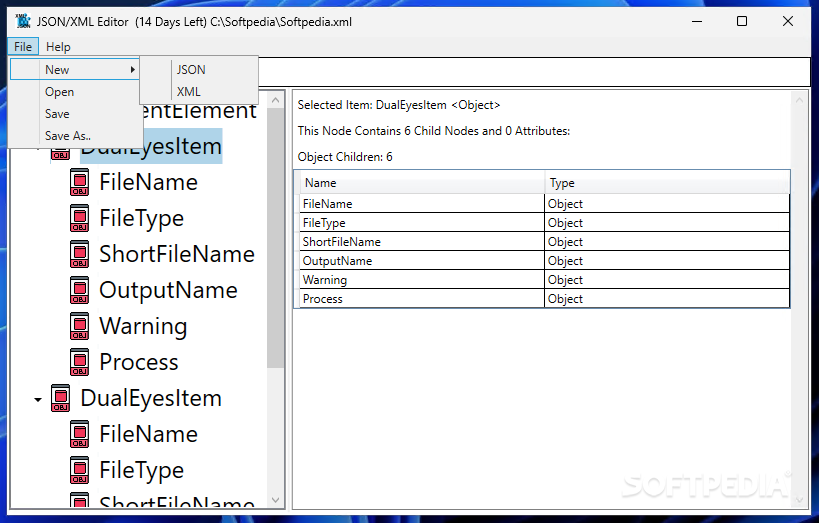The image size is (819, 523).
Task: Maximize the JSON/XML Editor window
Action: pos(742,21)
